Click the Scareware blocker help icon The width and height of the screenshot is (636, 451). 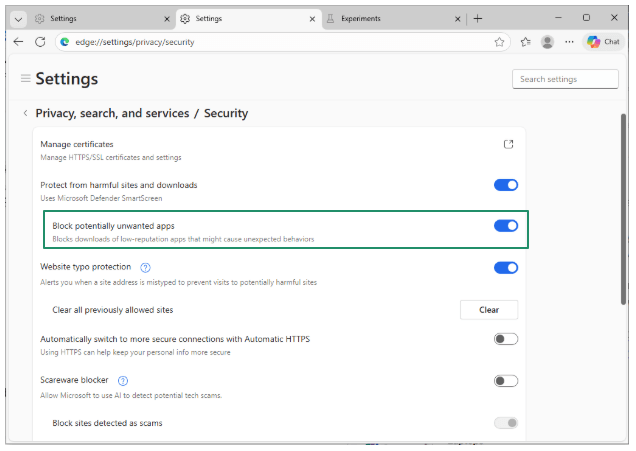click(123, 381)
